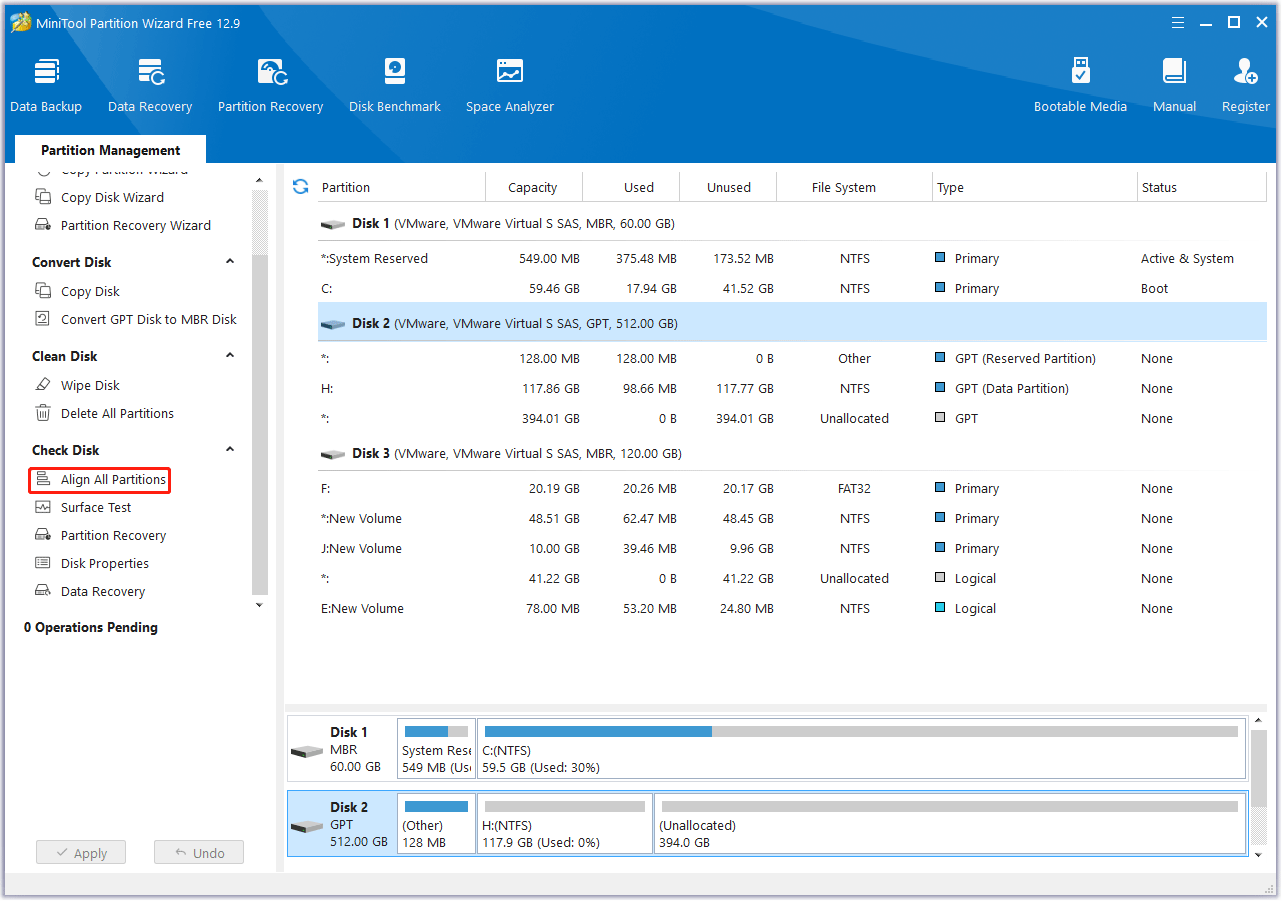Start the Disk Benchmark tool
The image size is (1282, 901).
pos(394,85)
